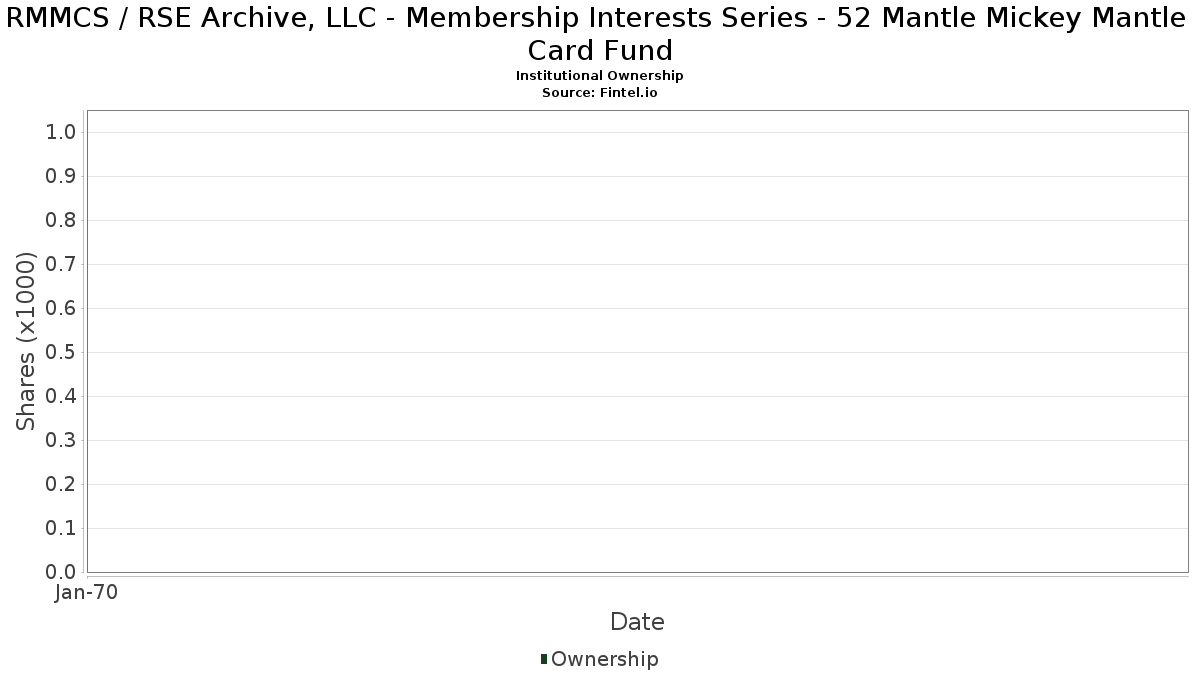
Task: Click the 0.2 y-axis tick label
Action: (x=62, y=485)
